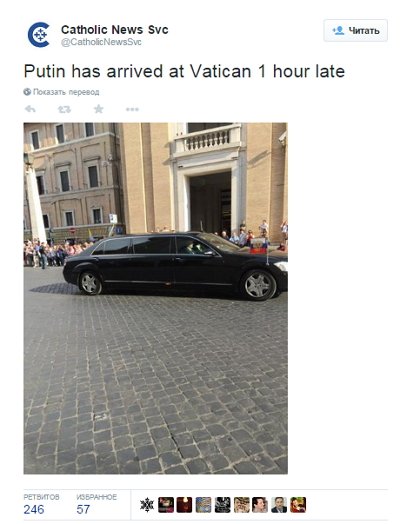Favorite the tweet with the star icon
Viewport: 400px width, 524px height.
(x=99, y=109)
